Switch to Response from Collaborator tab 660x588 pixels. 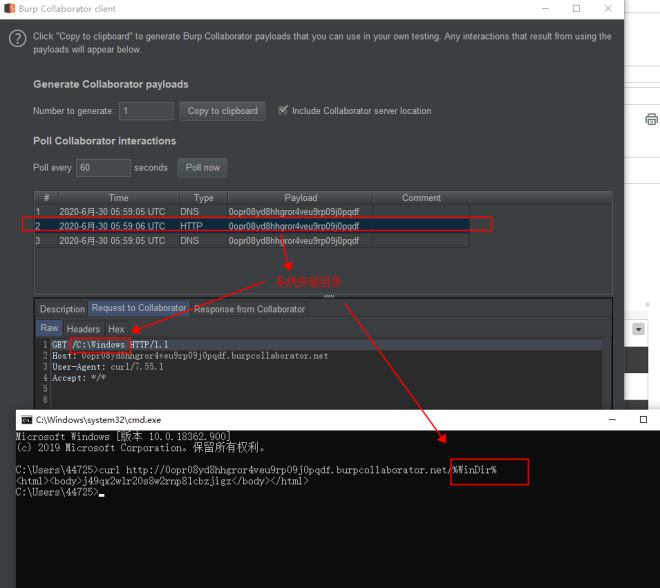click(x=250, y=309)
